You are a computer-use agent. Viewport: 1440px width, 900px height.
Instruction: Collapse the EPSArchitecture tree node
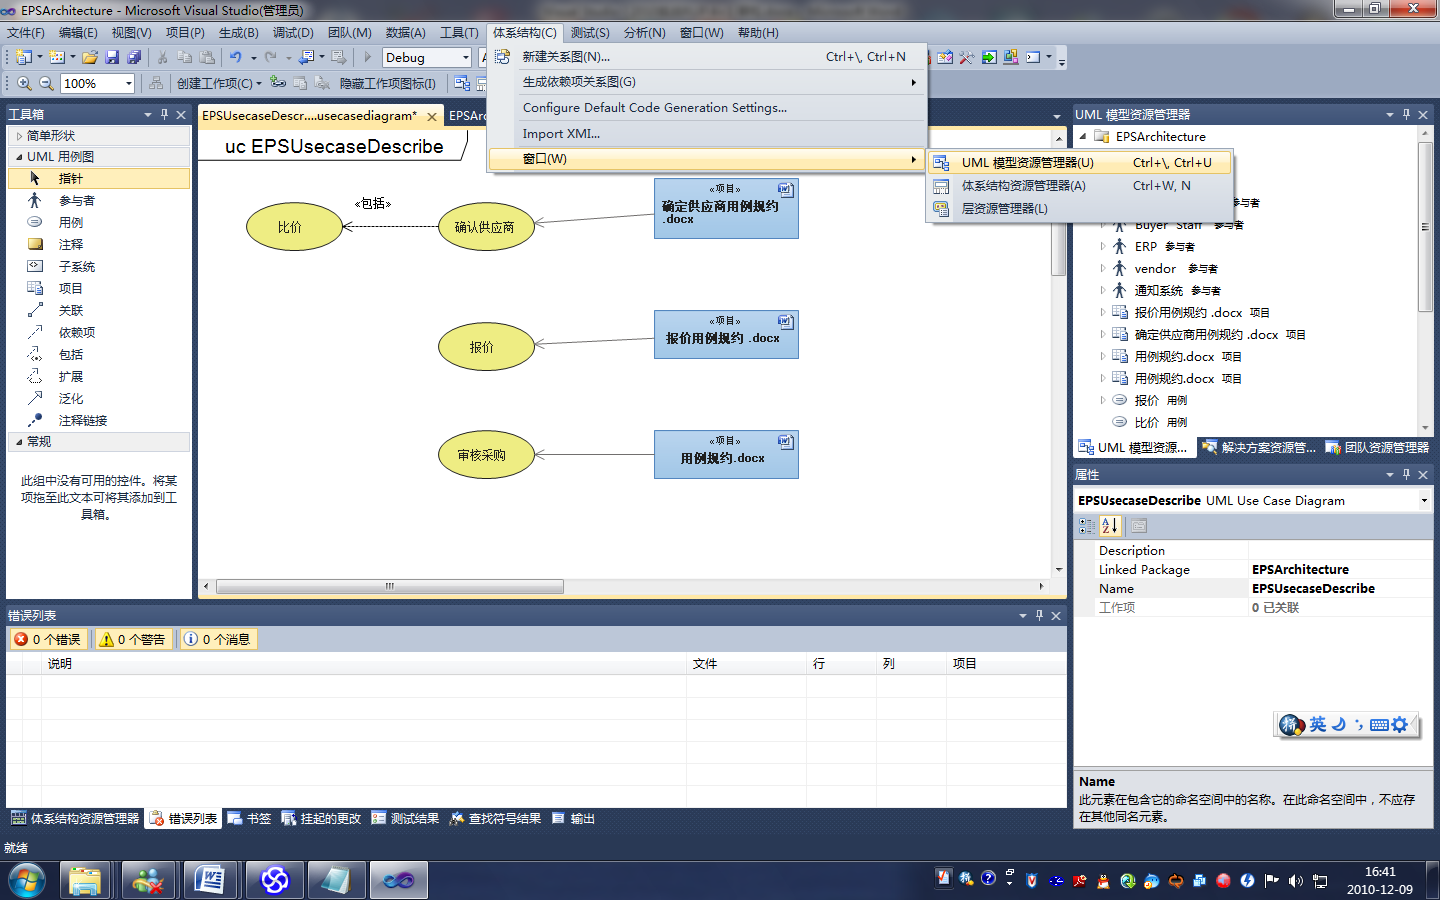(x=1083, y=136)
